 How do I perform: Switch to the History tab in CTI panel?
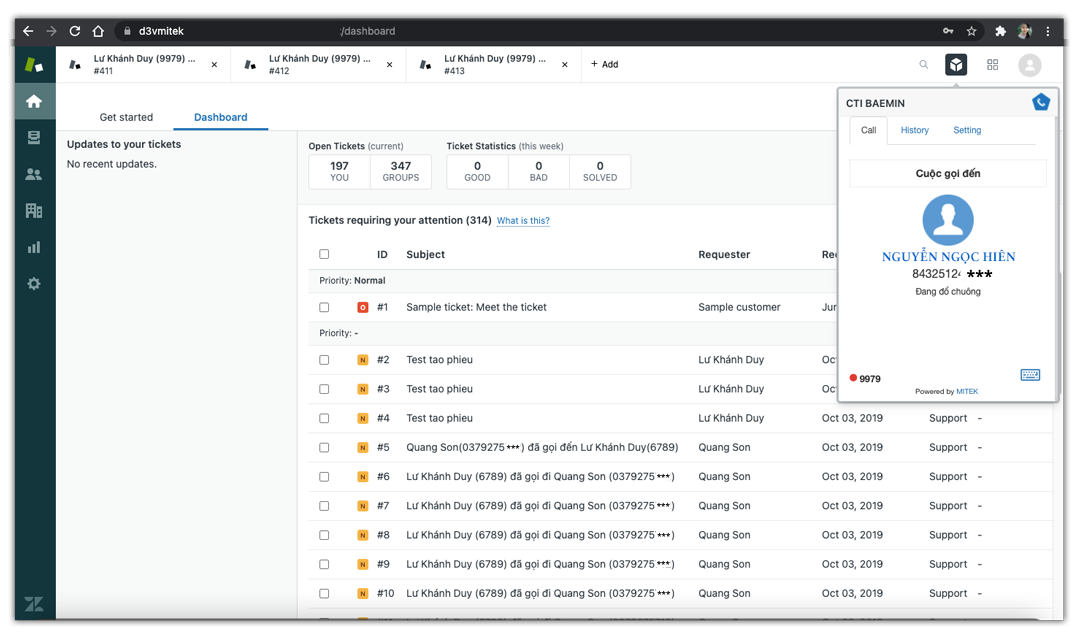tap(914, 130)
